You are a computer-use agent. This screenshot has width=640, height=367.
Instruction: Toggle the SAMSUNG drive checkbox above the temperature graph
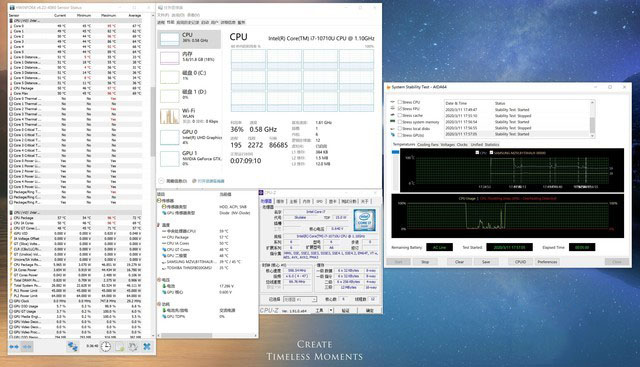click(x=491, y=152)
